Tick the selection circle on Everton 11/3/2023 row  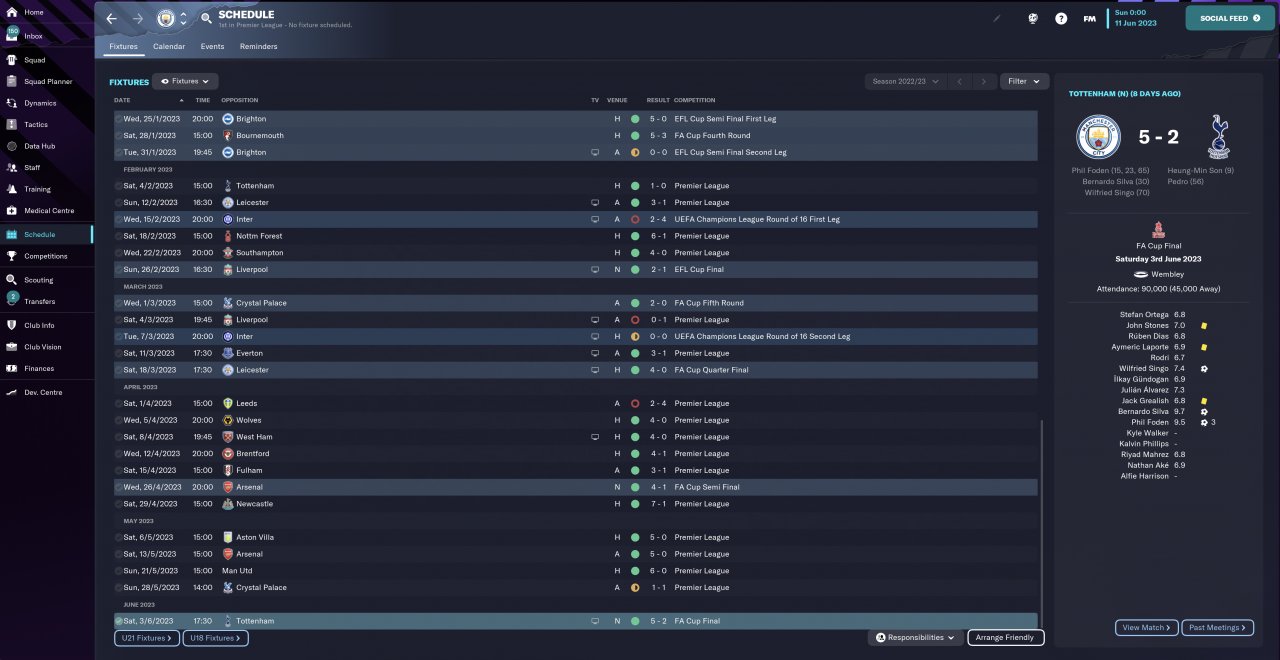[x=119, y=353]
